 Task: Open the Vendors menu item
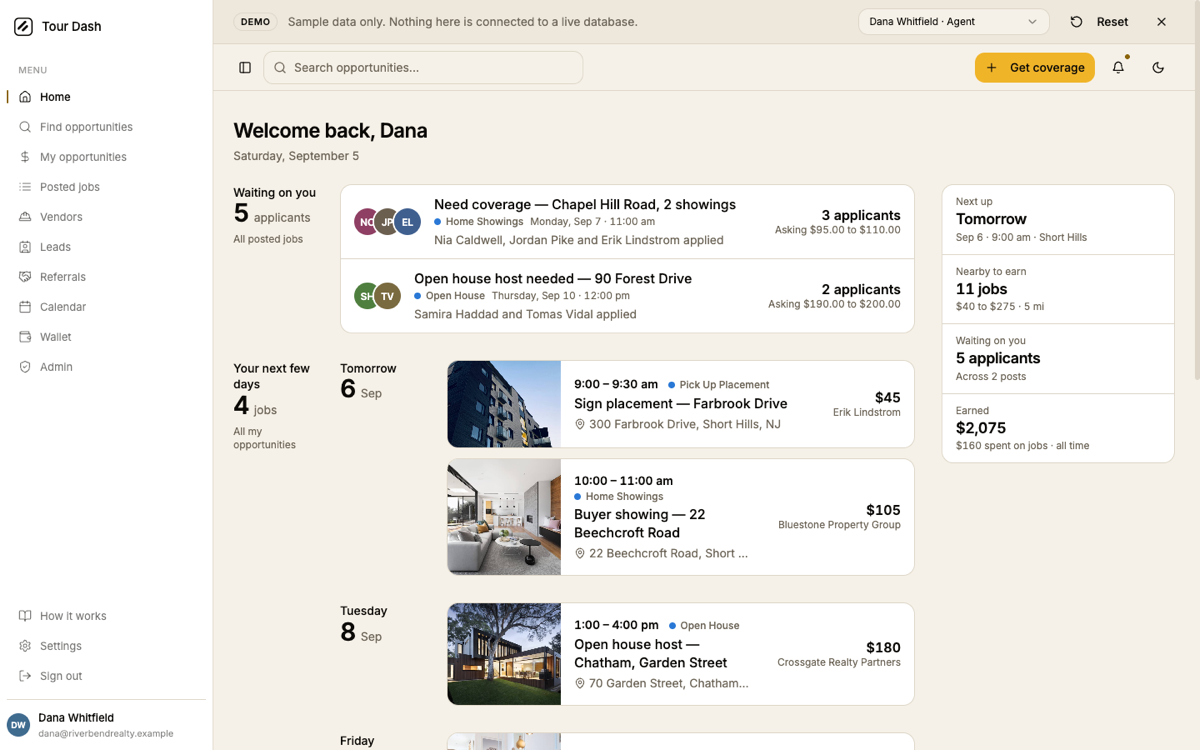point(106,217)
